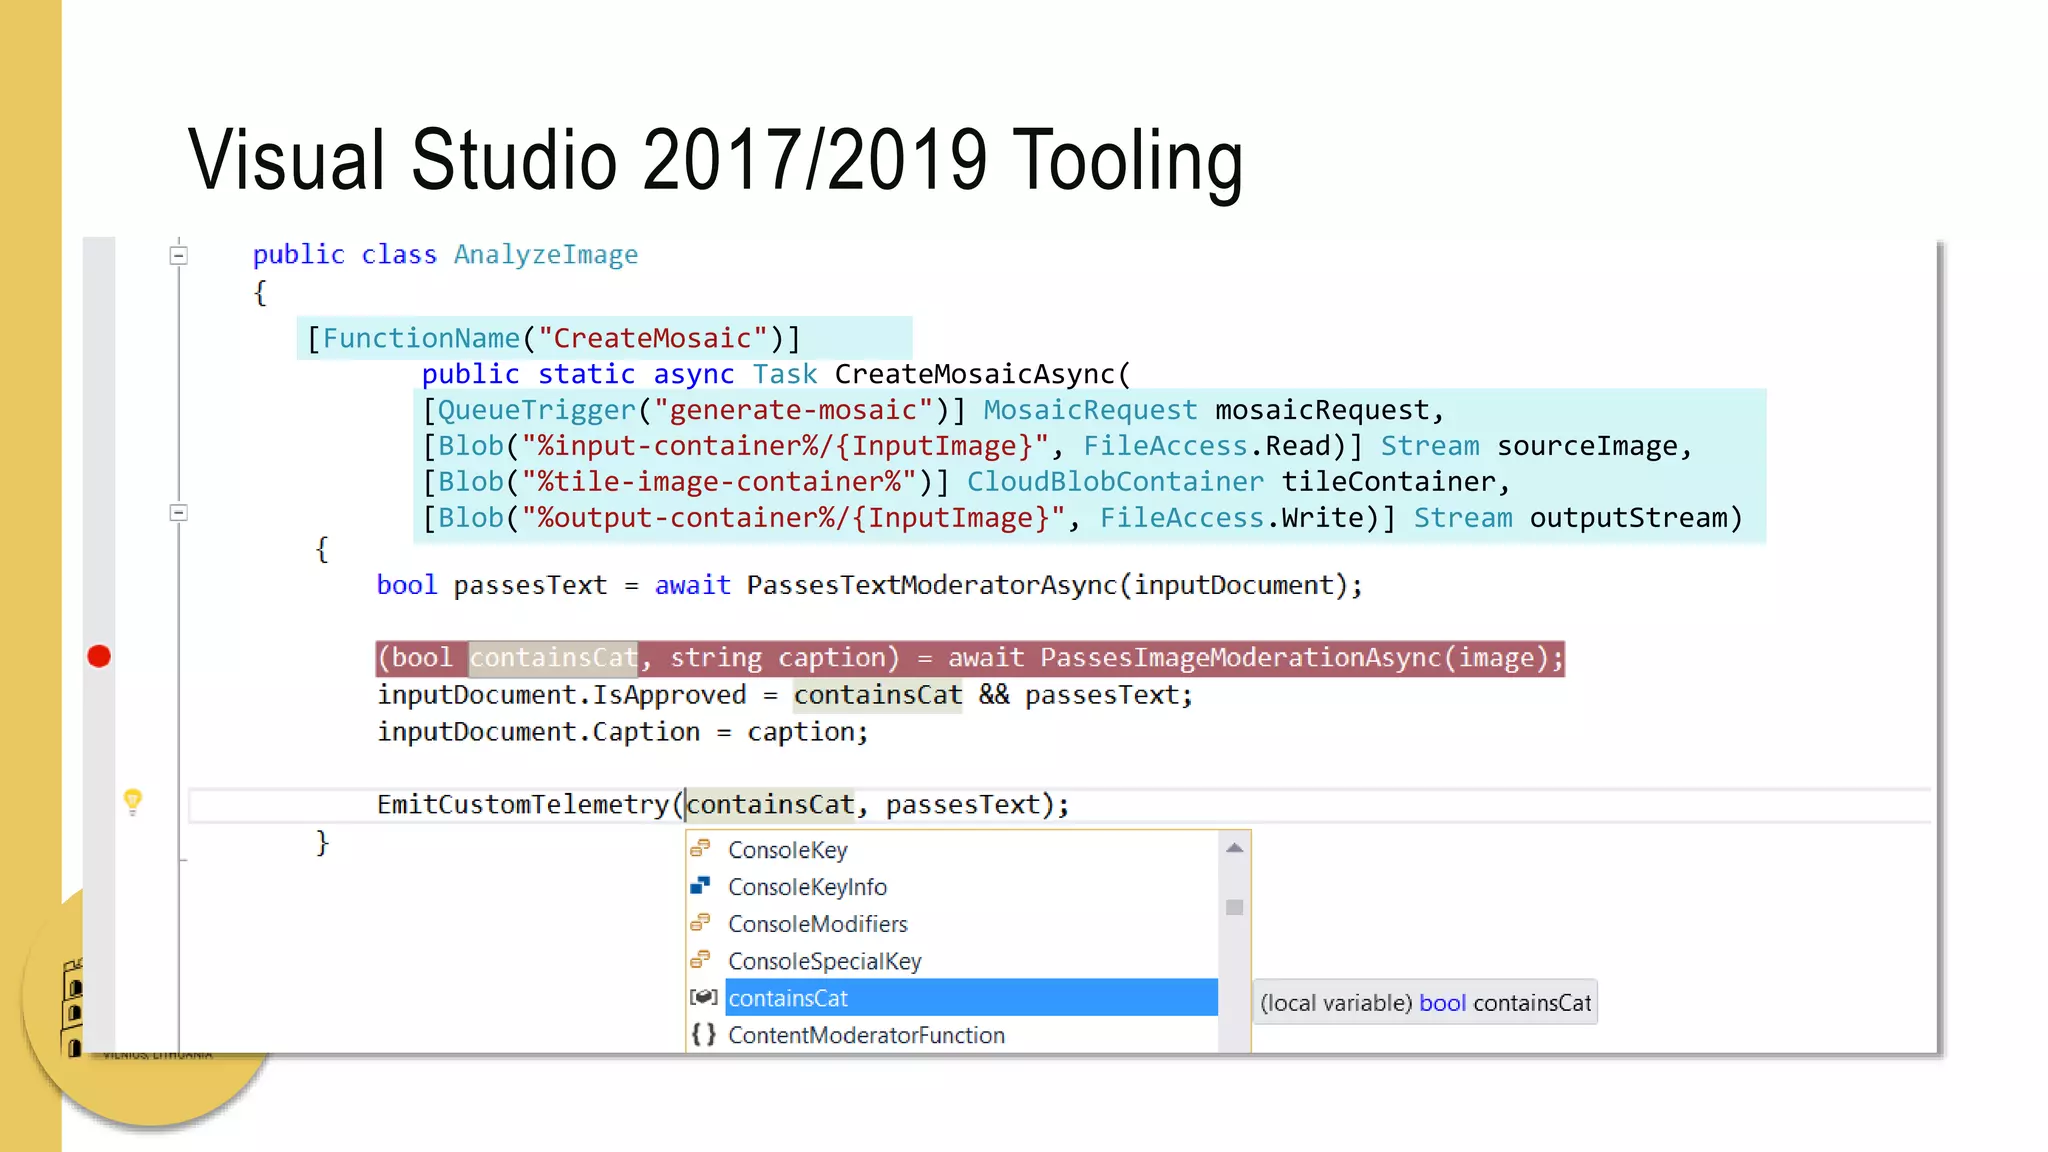Choose the highlighted containsCat suggestion
The image size is (2048, 1152).
[971, 998]
